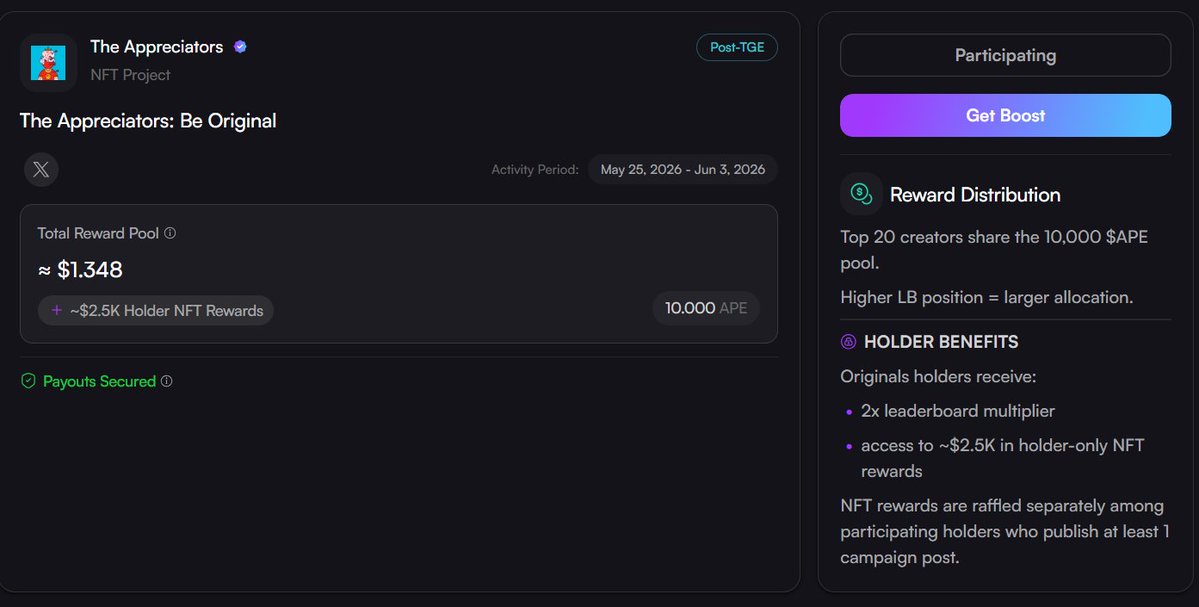This screenshot has height=607, width=1199.
Task: Click the Reward Distribution coin icon
Action: pyautogui.click(x=861, y=194)
